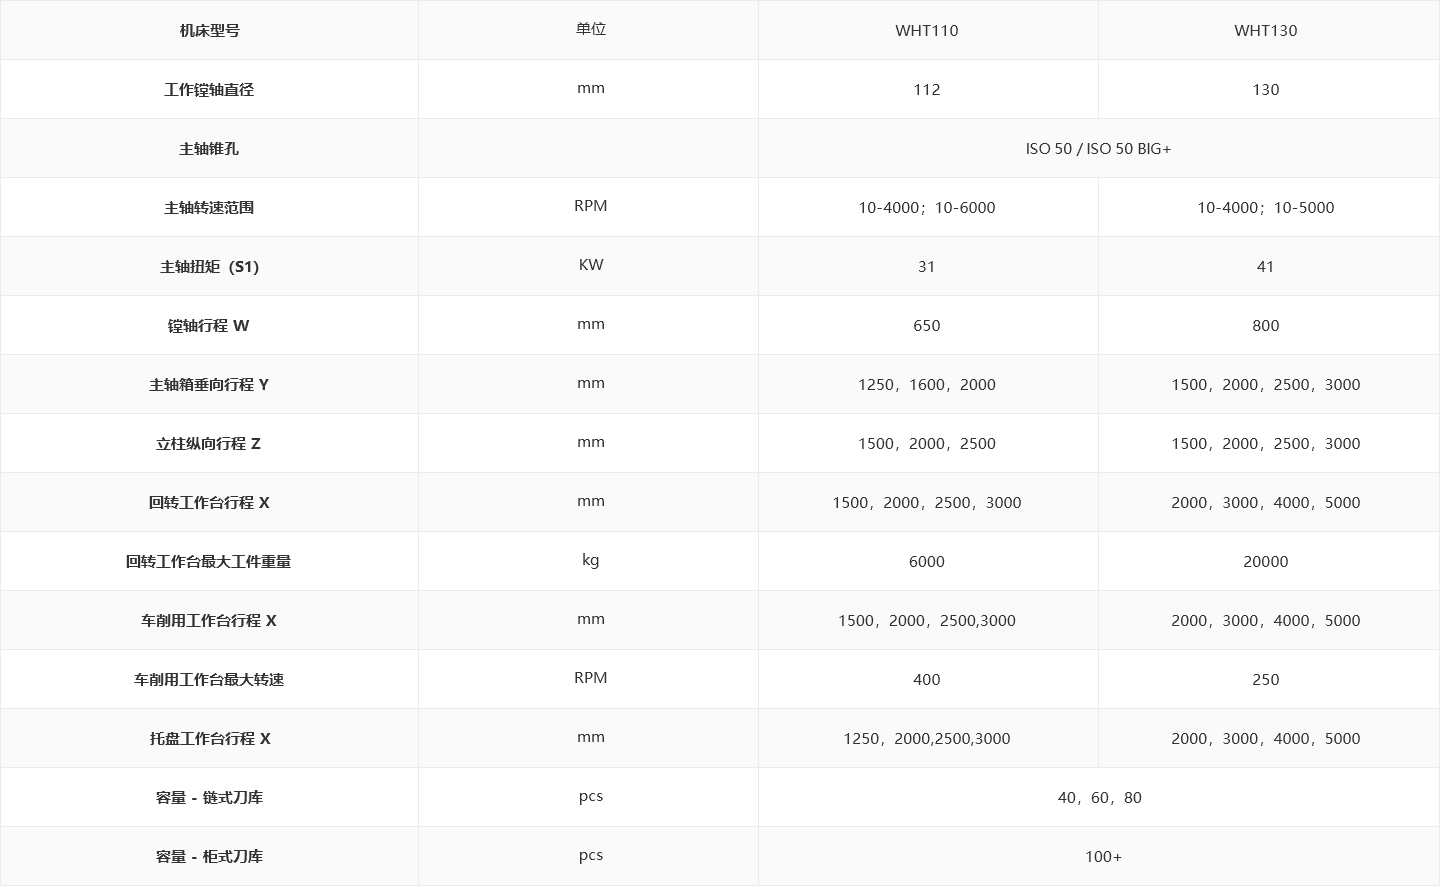
Task: Select the 40，60，80 chain magazine capacity cell
Action: [1098, 797]
